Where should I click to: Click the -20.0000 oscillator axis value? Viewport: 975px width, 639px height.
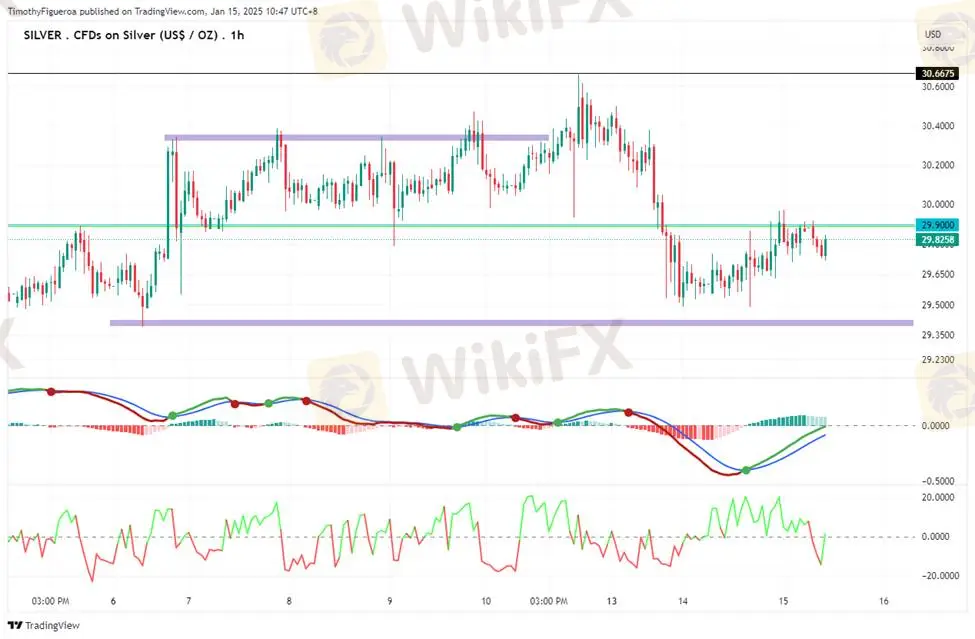coord(939,576)
